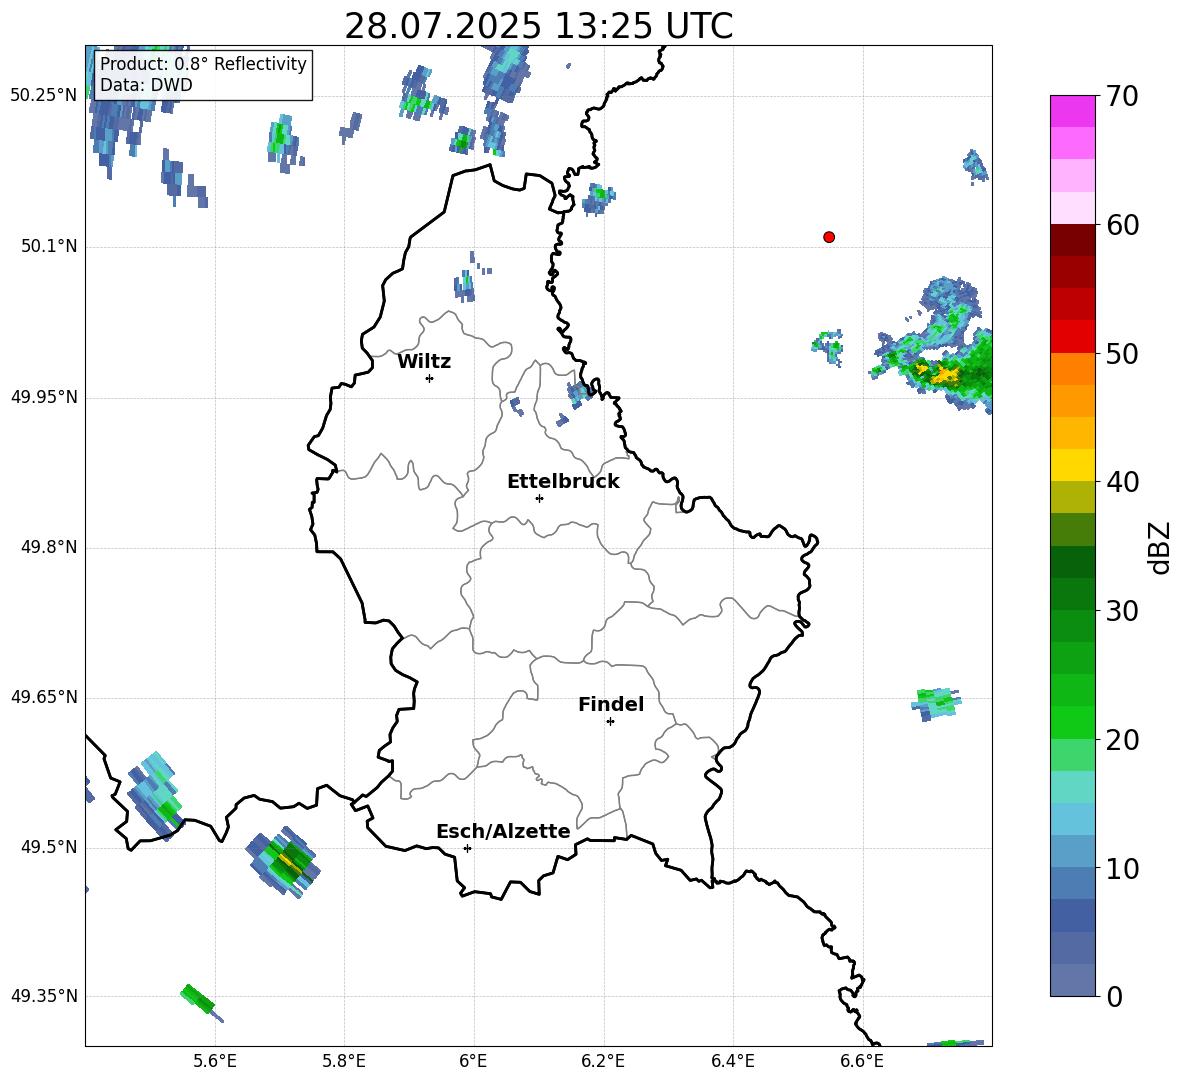Click the 50.1°N latitude label
Viewport: 1184px width, 1081px height.
coord(49,246)
